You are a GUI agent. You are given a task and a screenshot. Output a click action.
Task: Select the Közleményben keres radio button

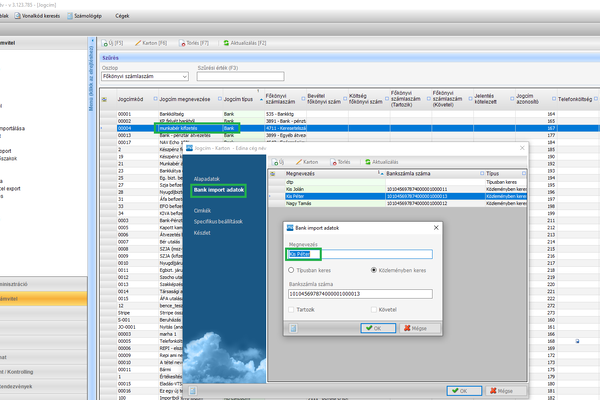[372, 269]
